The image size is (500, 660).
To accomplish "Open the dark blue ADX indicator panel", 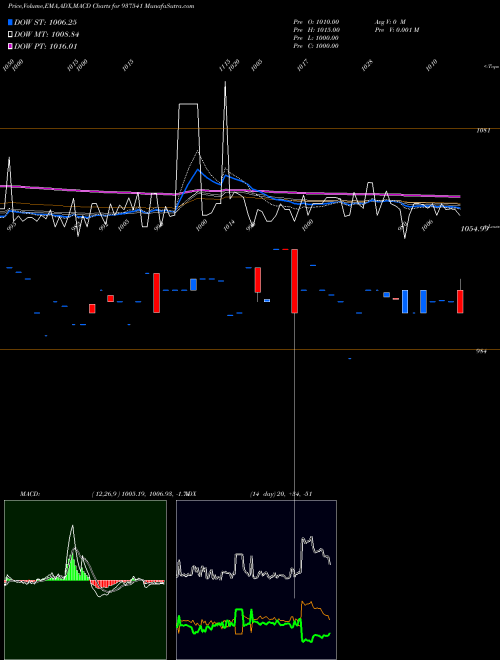I will pos(256,580).
